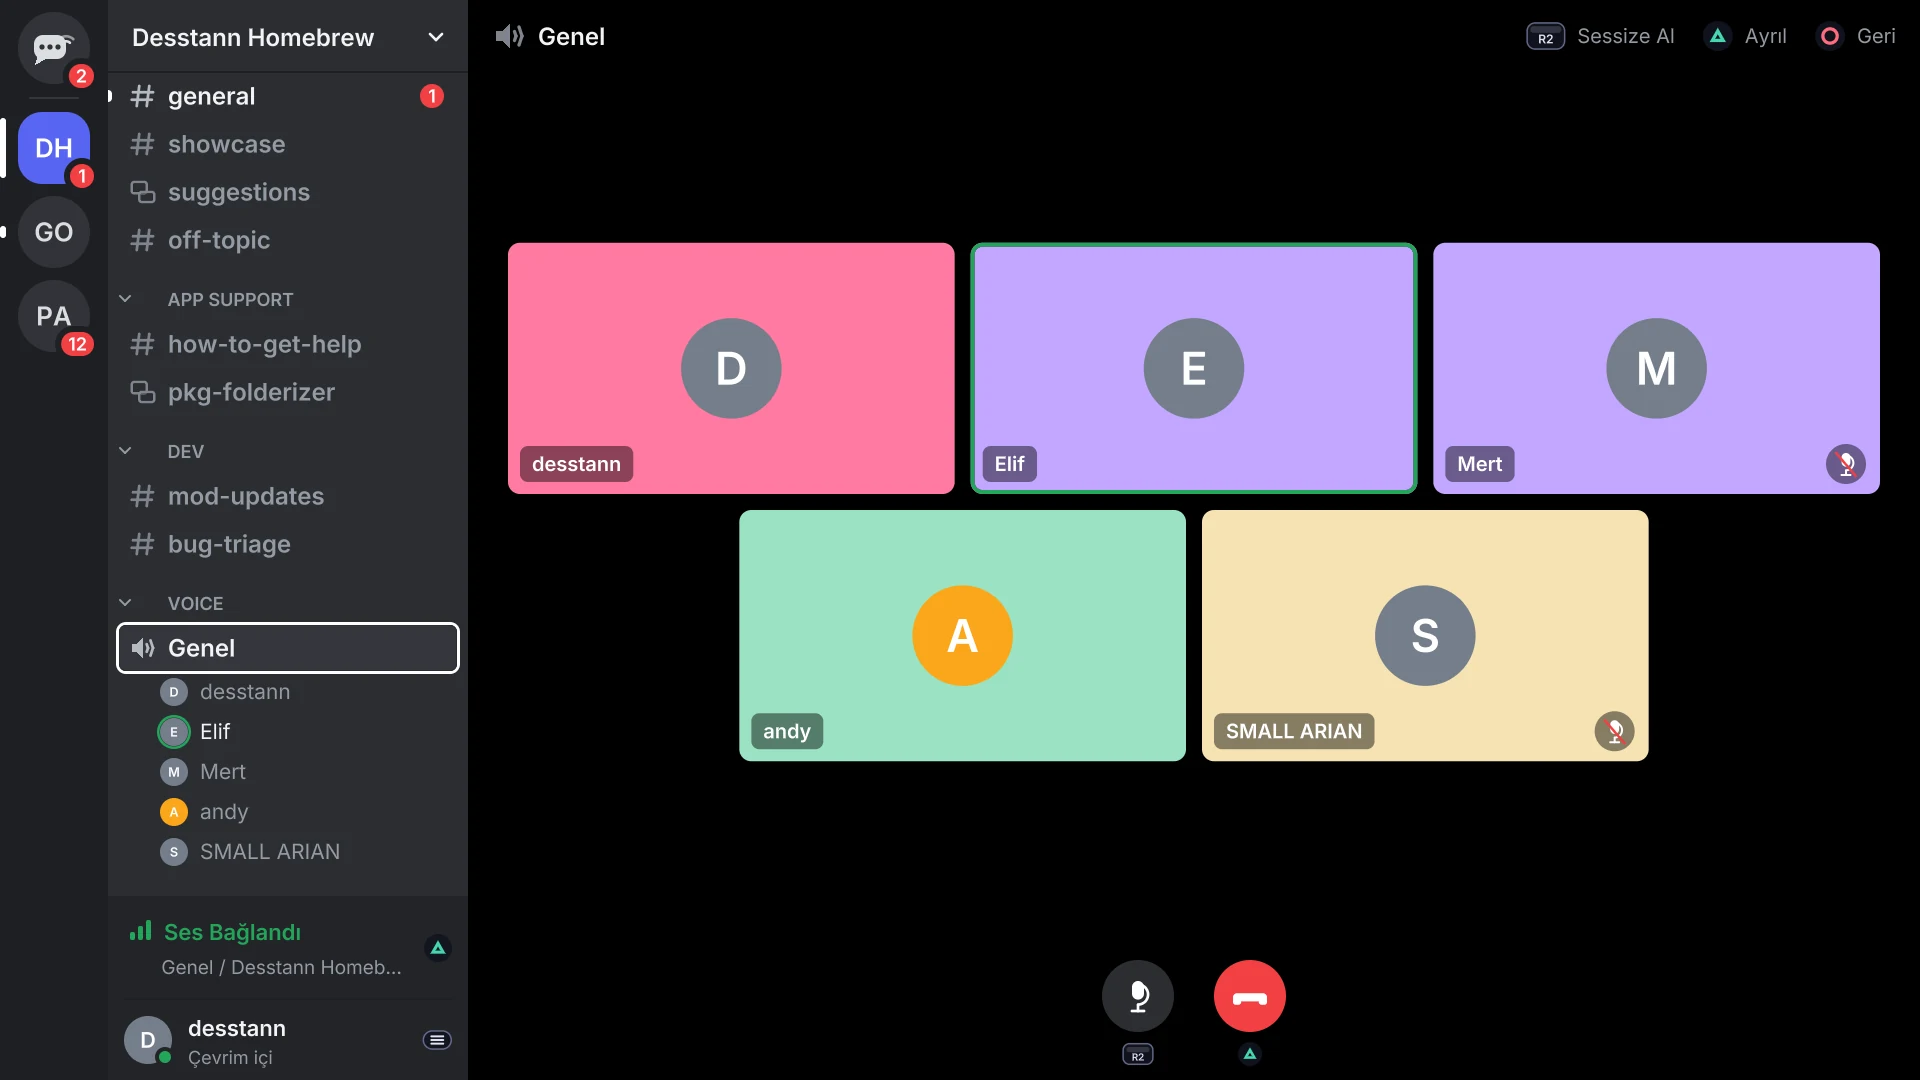This screenshot has height=1080, width=1920.
Task: Click desstann user avatar at bottom
Action: pyautogui.click(x=148, y=1040)
